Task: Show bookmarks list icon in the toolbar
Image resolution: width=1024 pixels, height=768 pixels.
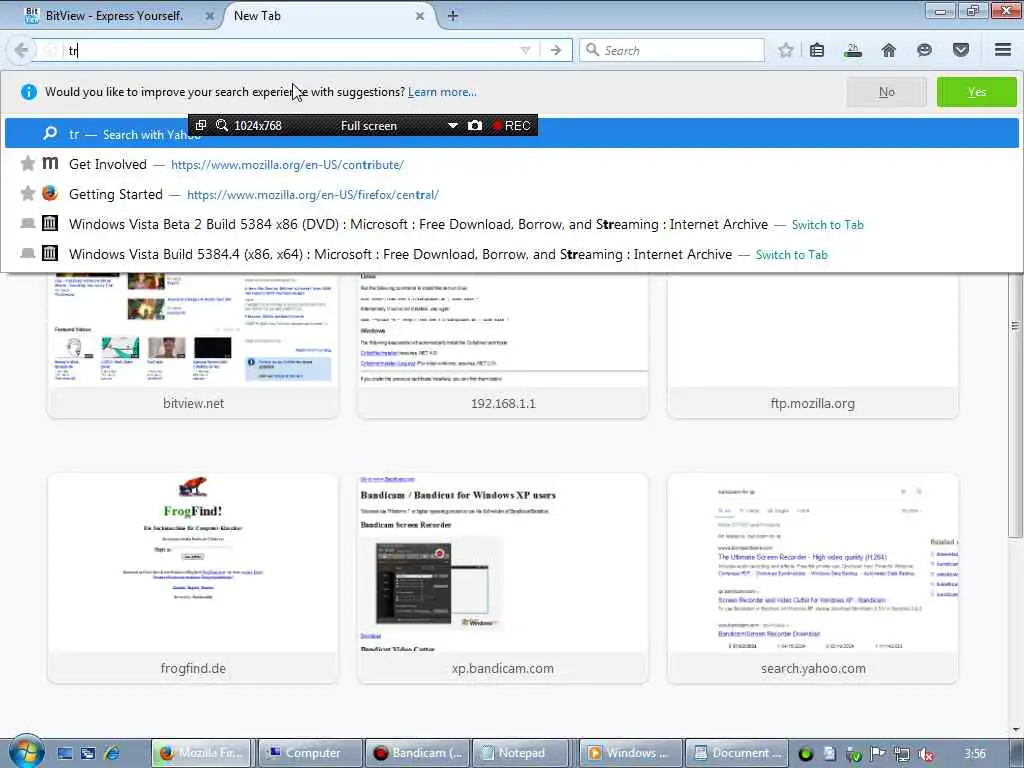Action: (x=817, y=50)
